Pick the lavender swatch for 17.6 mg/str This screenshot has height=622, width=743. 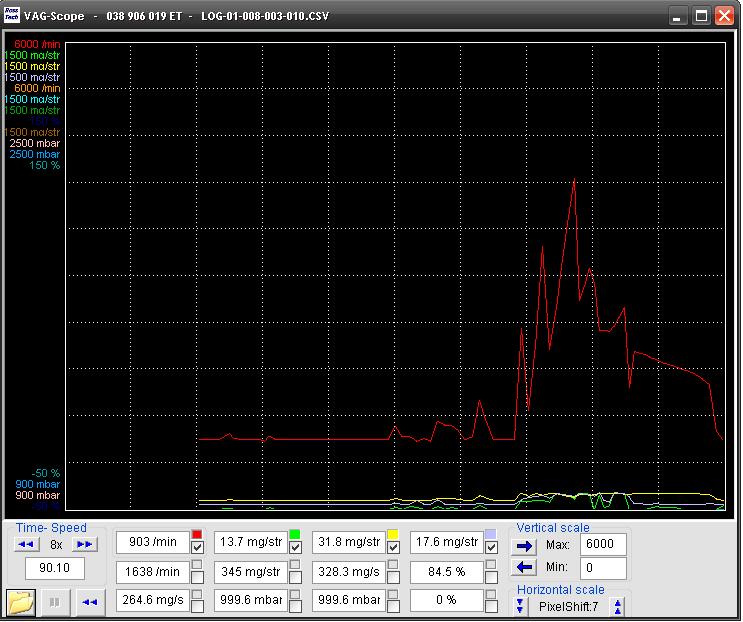click(491, 535)
